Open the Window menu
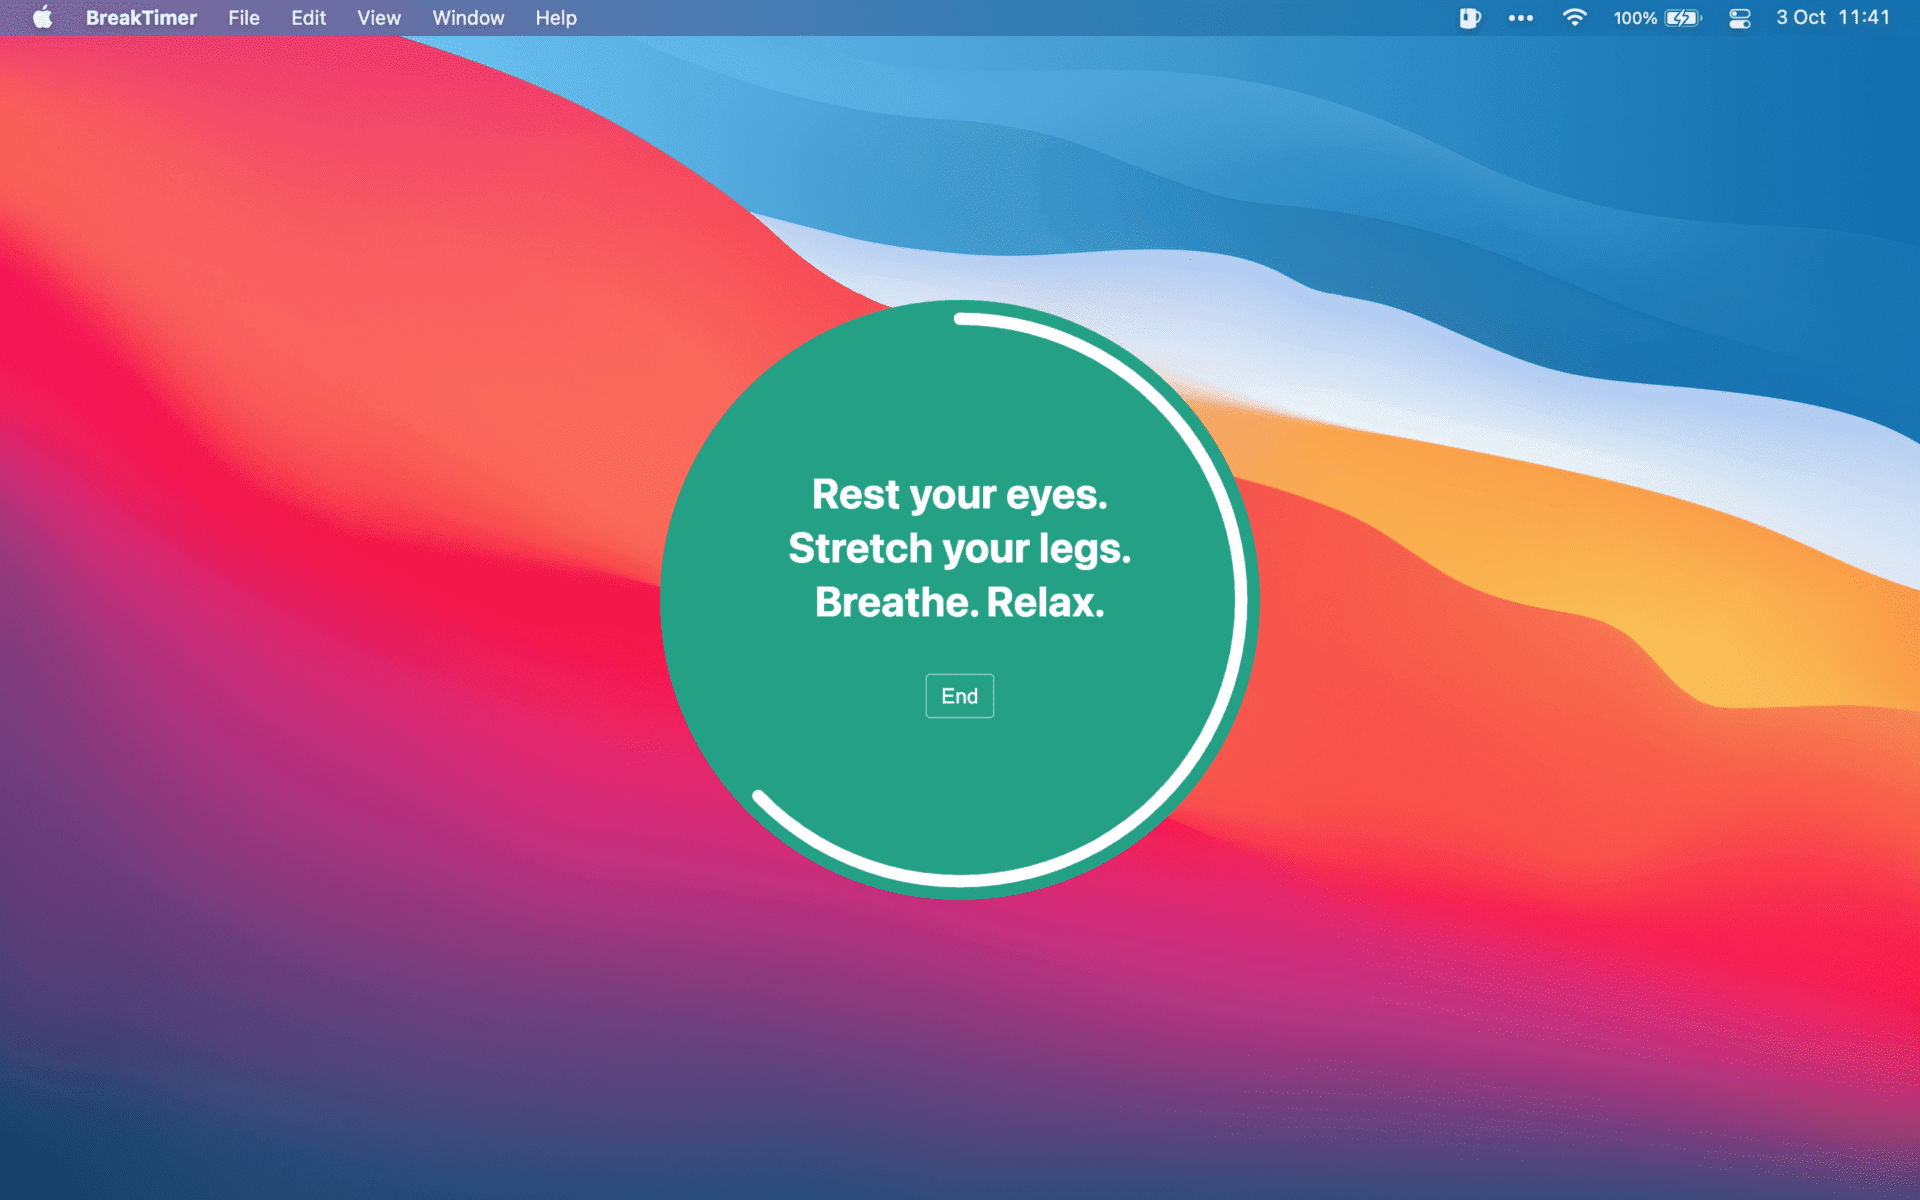1920x1200 pixels. [x=468, y=18]
